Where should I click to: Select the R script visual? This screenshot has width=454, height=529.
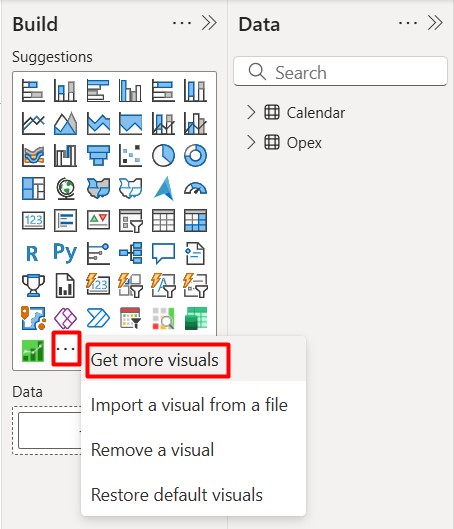pyautogui.click(x=33, y=253)
